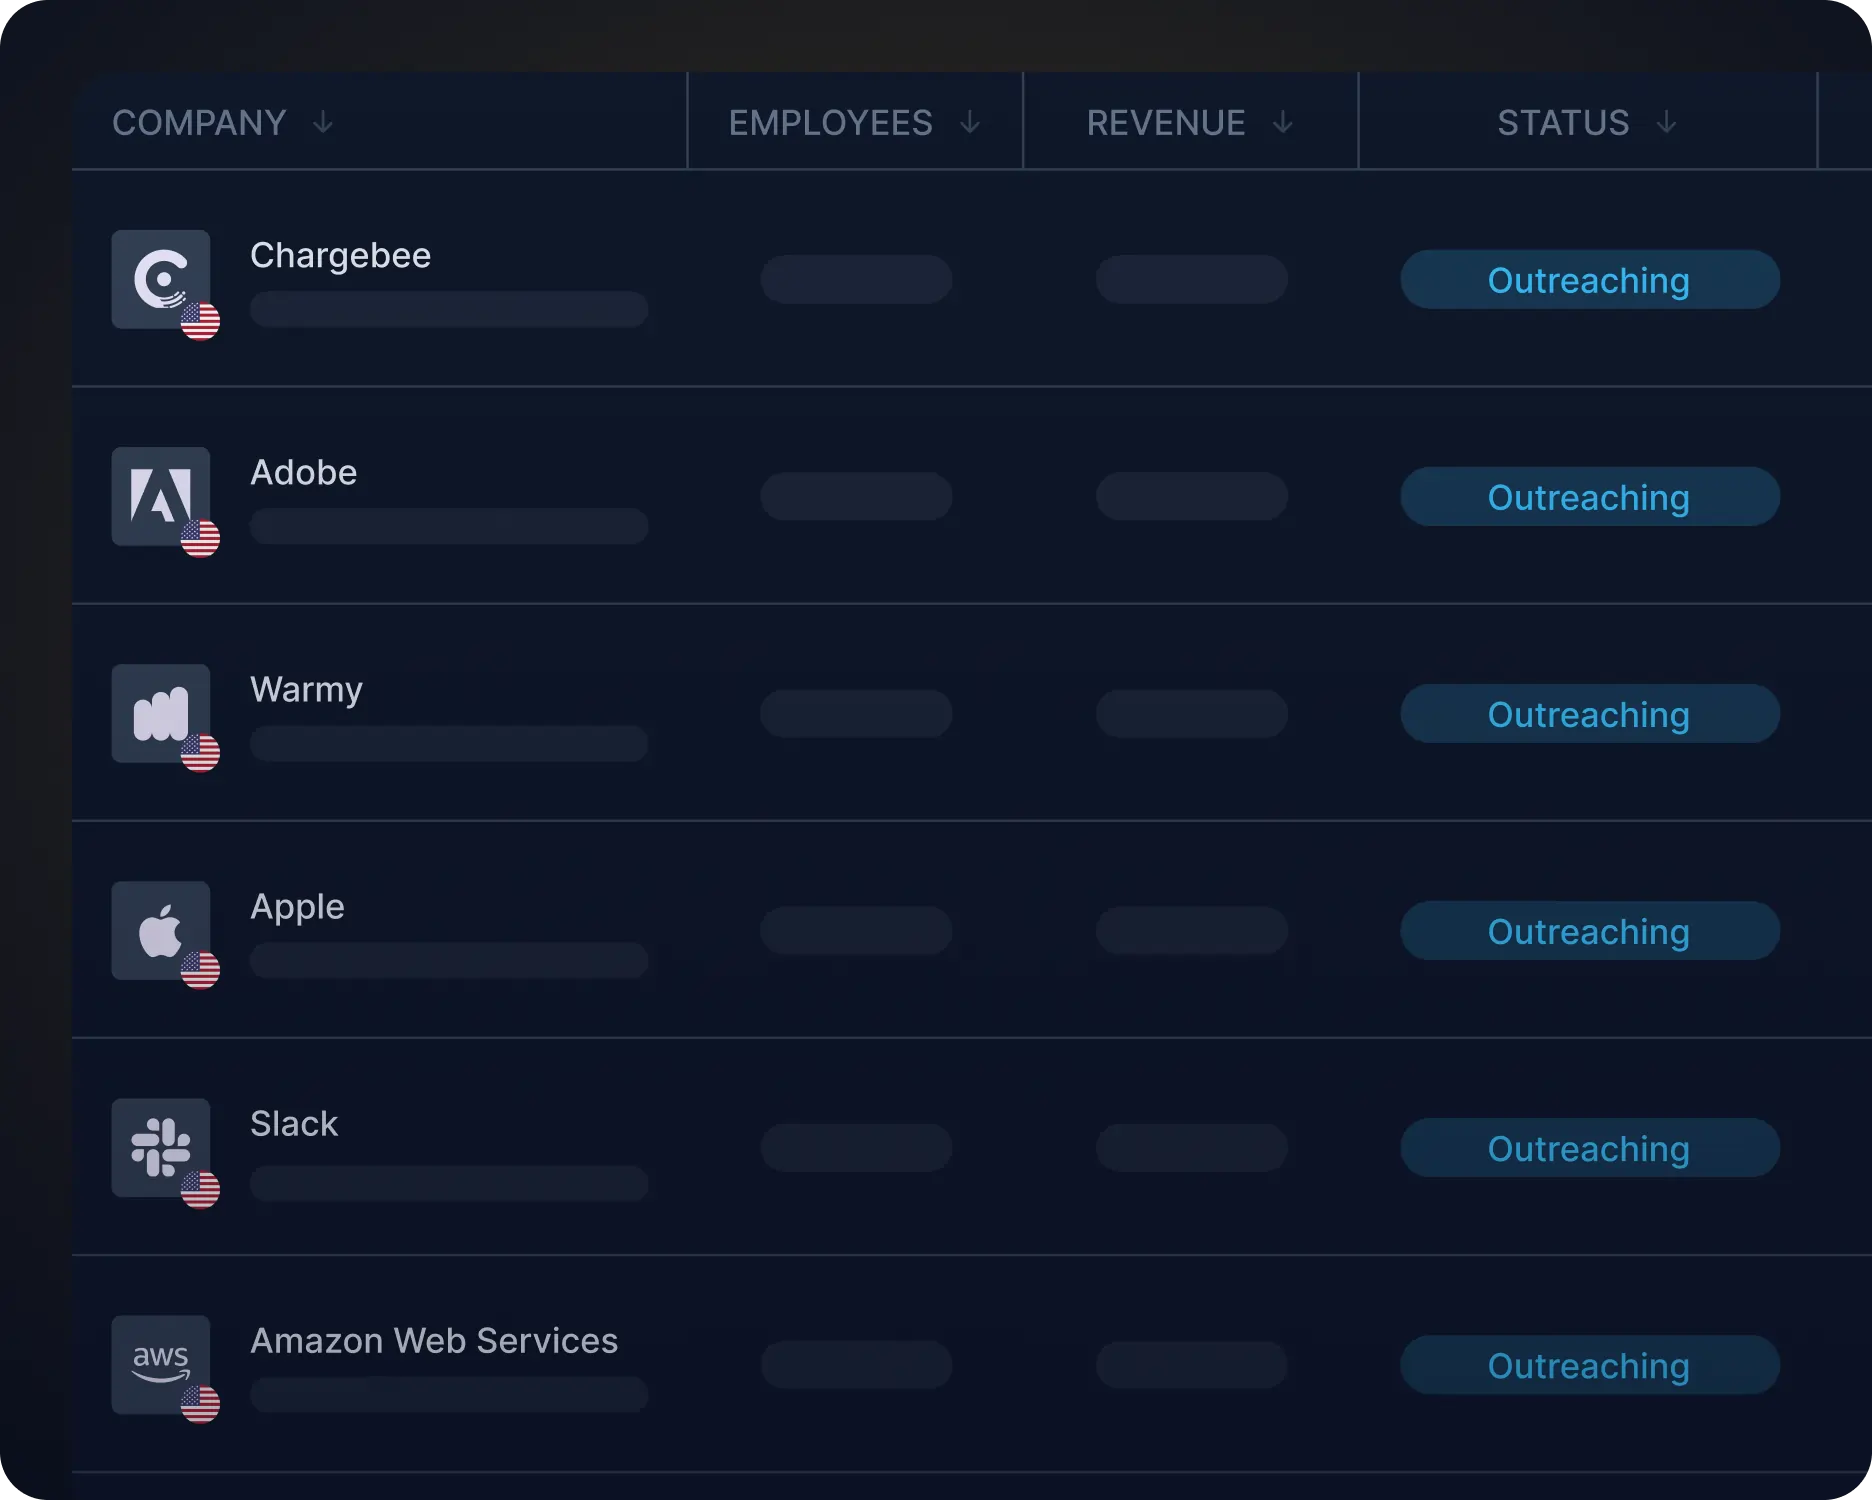Click Outreaching status for Apple
The width and height of the screenshot is (1872, 1500).
tap(1590, 931)
